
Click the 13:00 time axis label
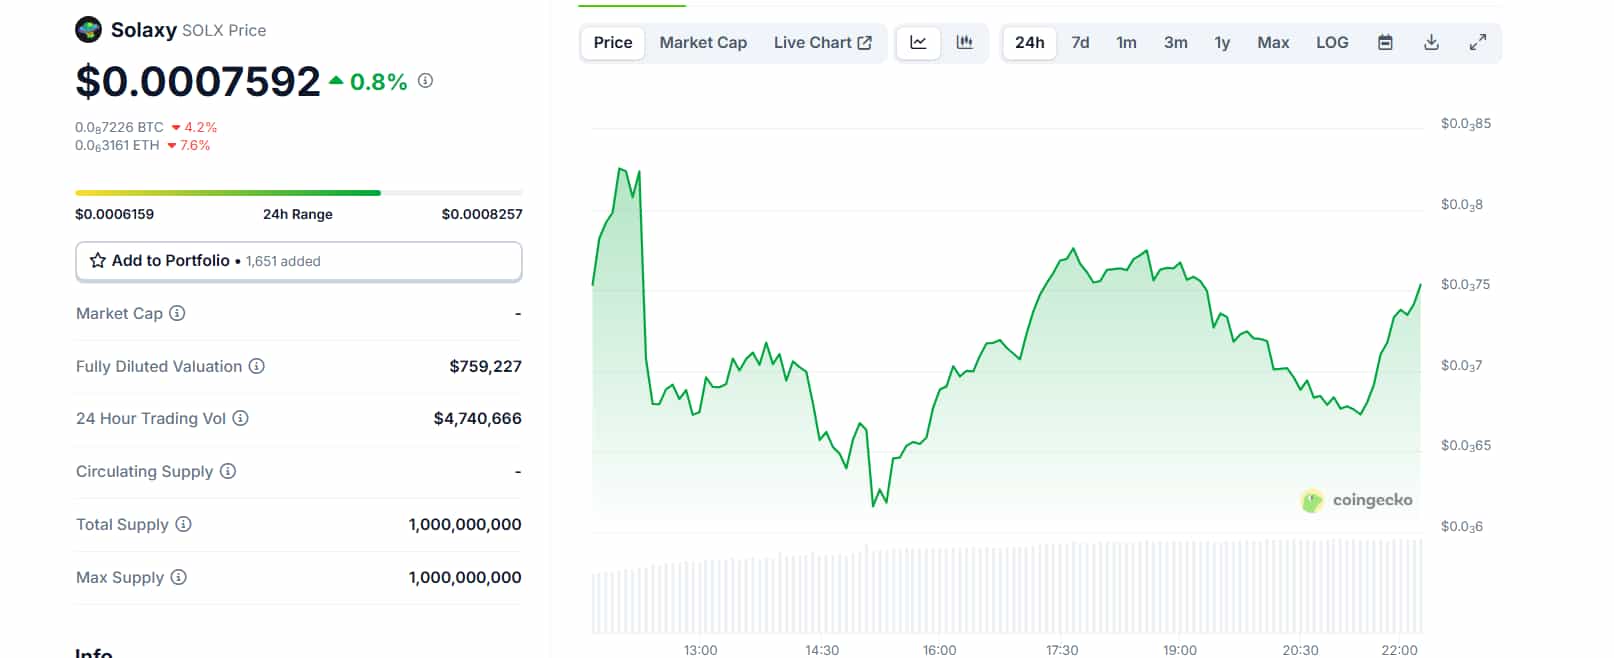pos(701,650)
